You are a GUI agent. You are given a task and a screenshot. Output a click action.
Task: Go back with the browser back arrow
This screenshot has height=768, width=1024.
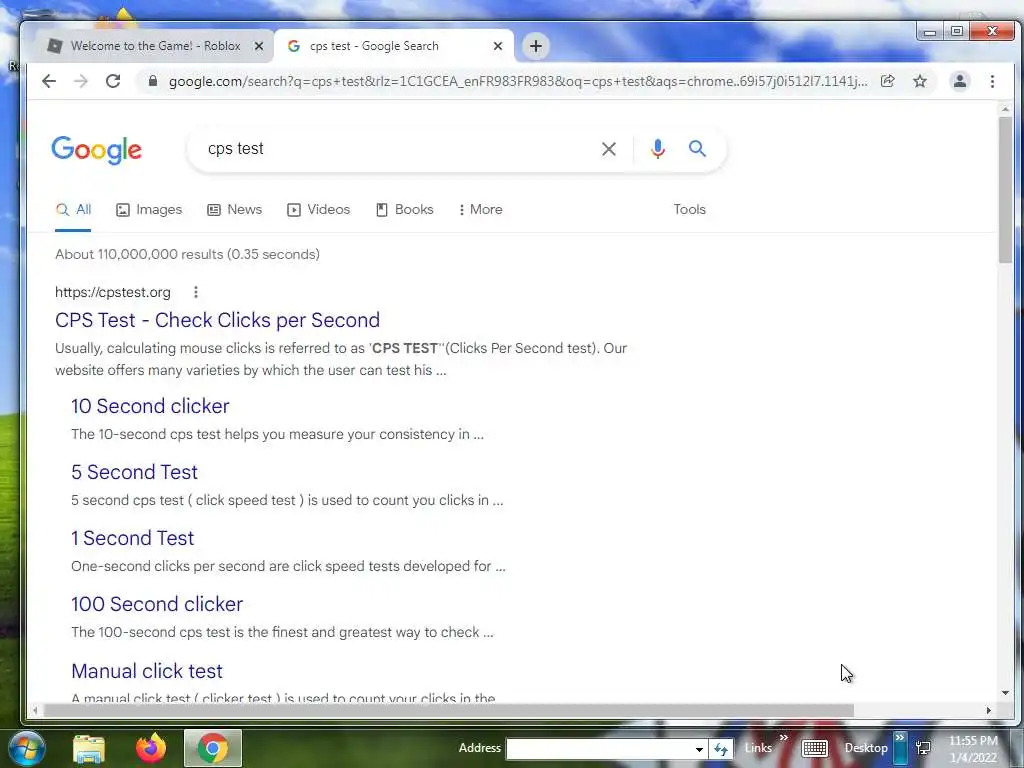[x=49, y=81]
